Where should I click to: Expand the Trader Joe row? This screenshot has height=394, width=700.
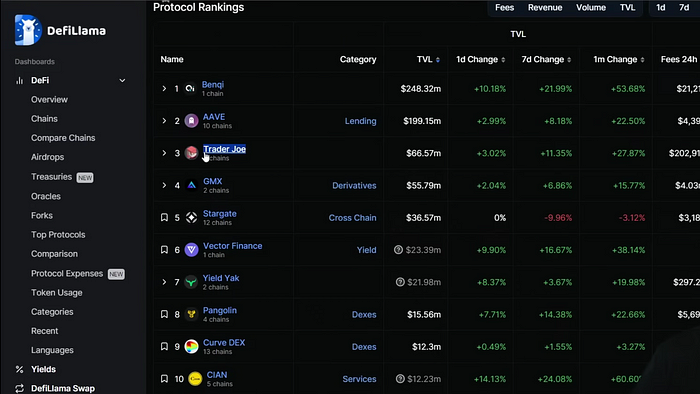click(x=164, y=153)
